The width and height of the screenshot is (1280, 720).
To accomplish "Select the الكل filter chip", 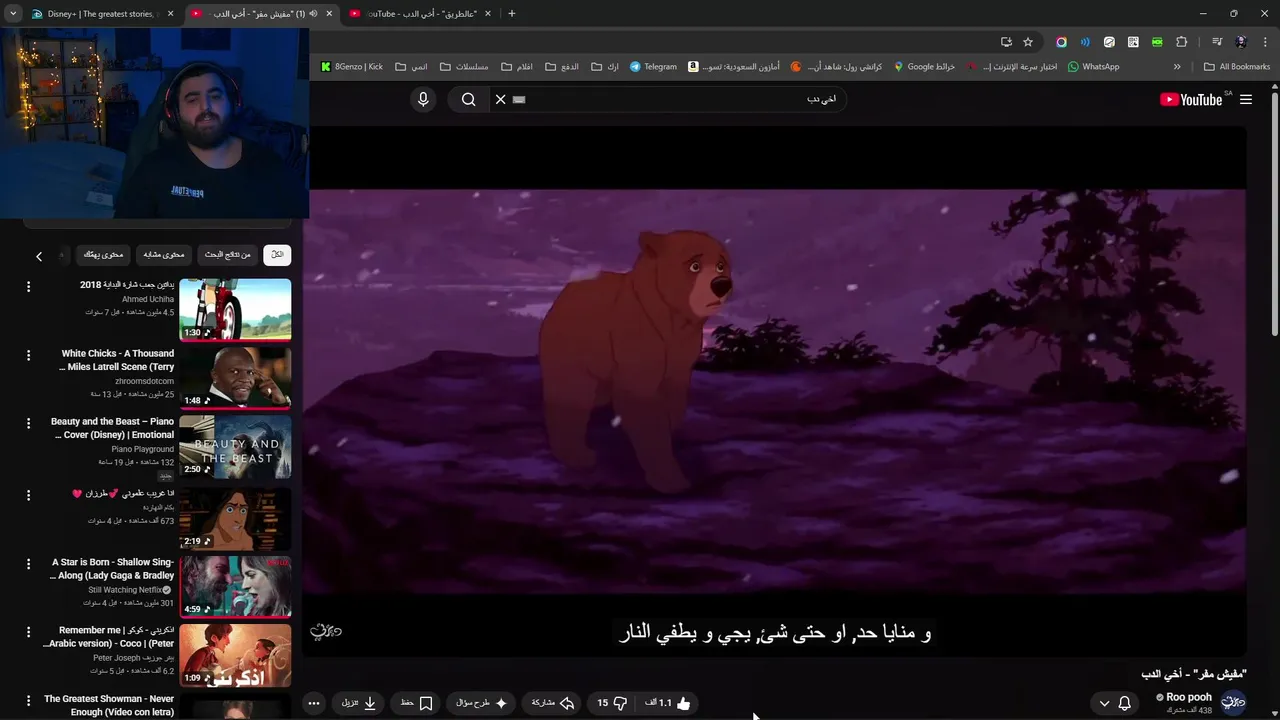I will [277, 255].
